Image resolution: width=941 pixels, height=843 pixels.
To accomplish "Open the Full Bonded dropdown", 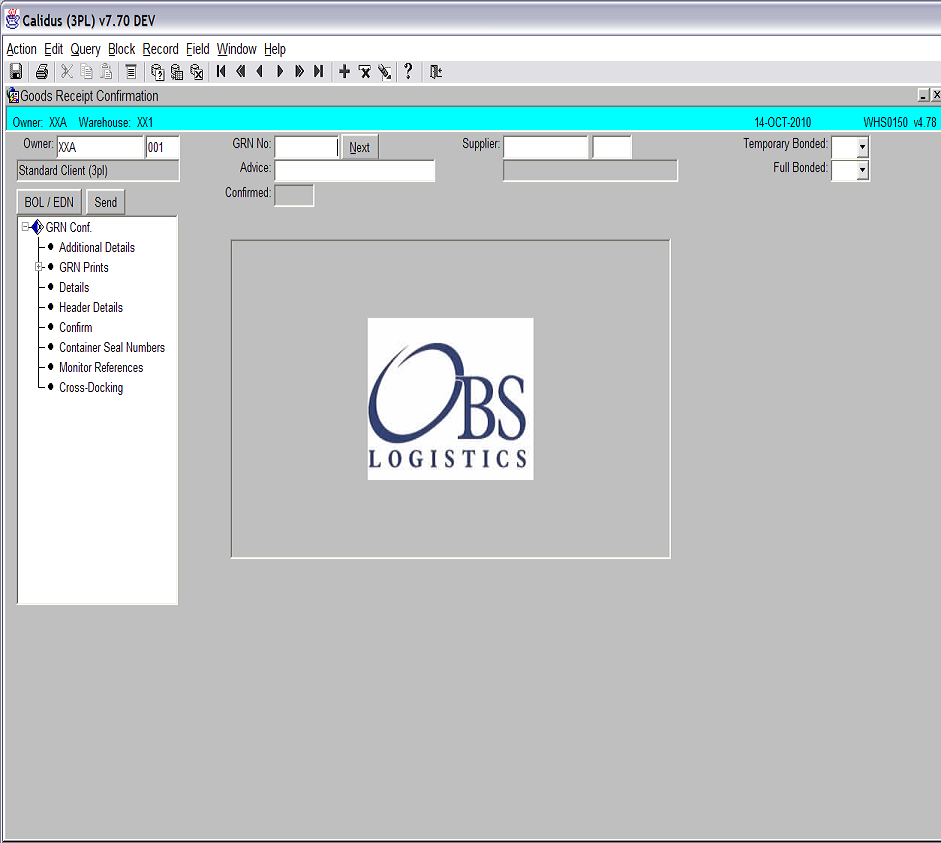I will (862, 170).
